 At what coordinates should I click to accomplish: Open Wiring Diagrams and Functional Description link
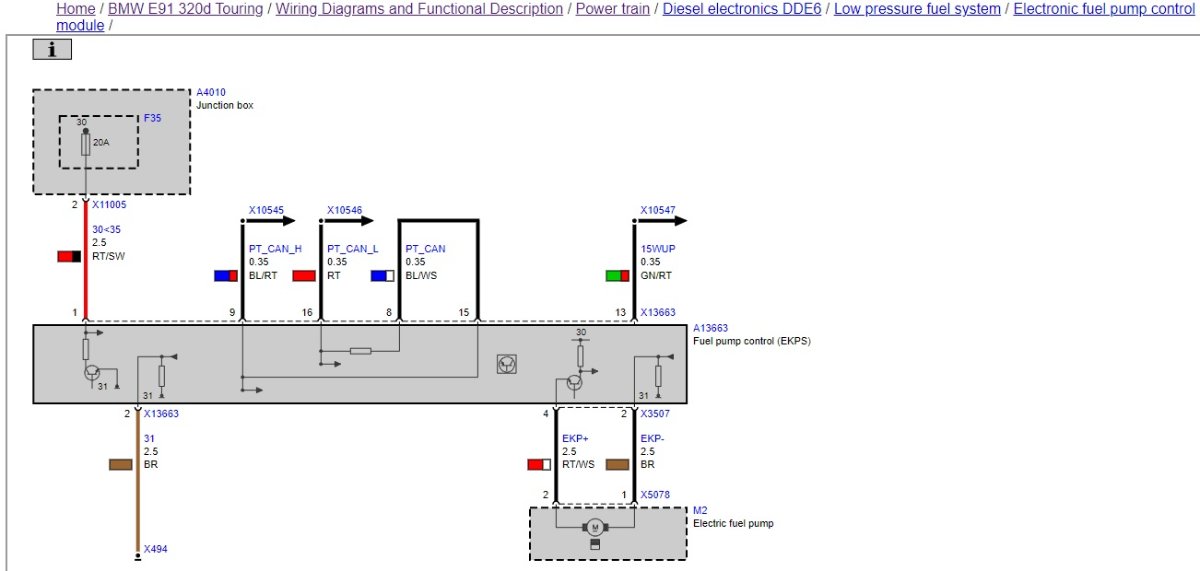click(419, 9)
